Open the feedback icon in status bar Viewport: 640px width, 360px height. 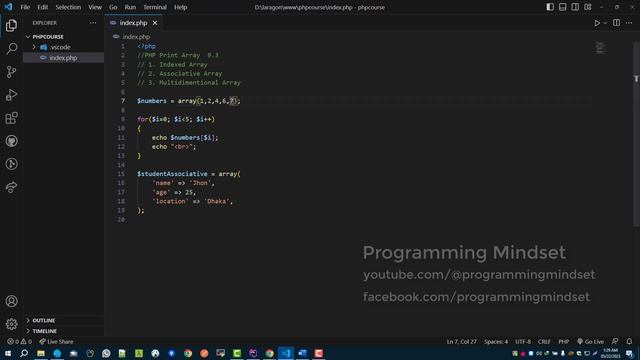click(615, 342)
